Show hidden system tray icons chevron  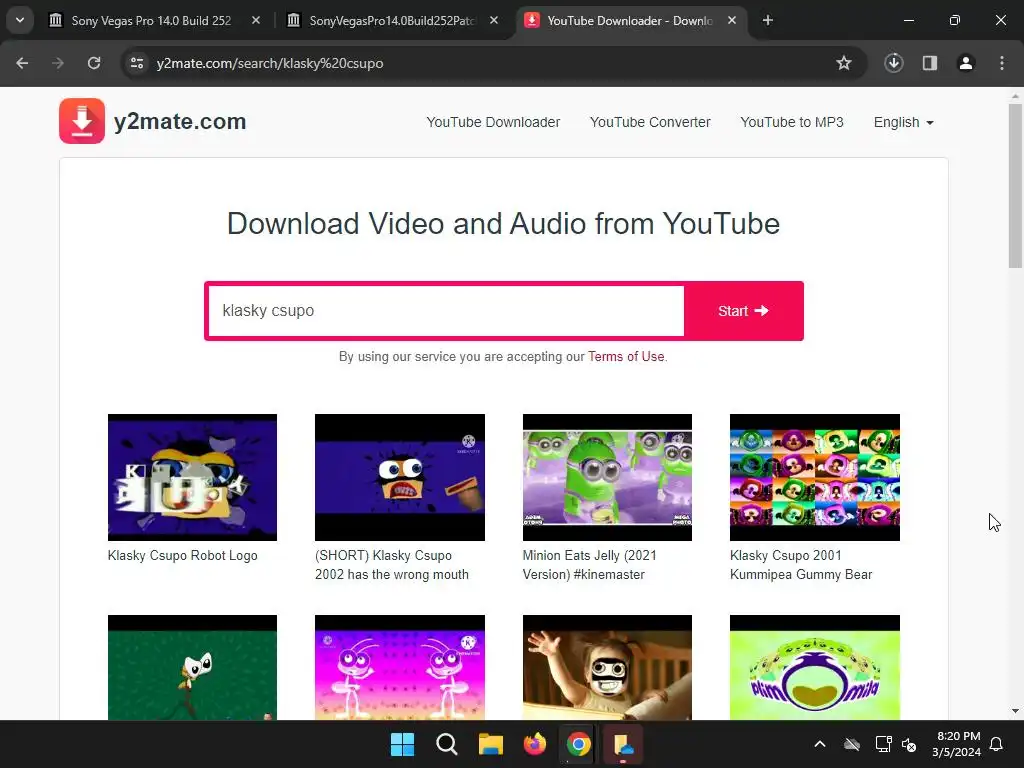(x=820, y=744)
